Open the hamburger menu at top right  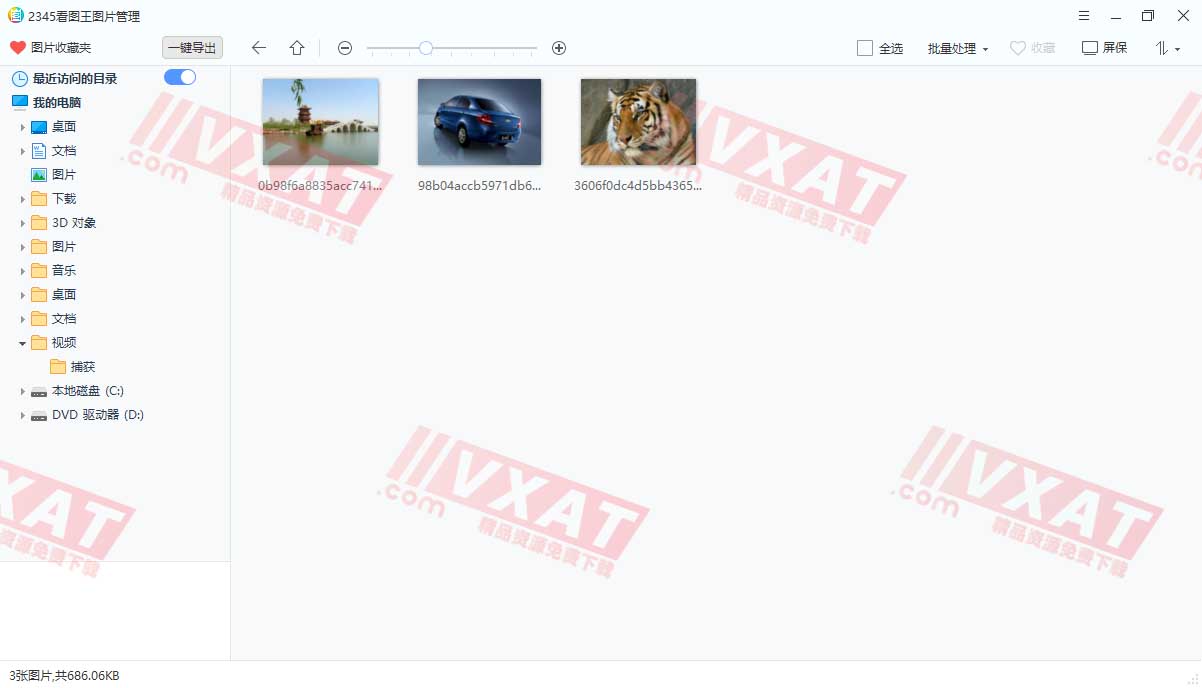click(x=1084, y=16)
